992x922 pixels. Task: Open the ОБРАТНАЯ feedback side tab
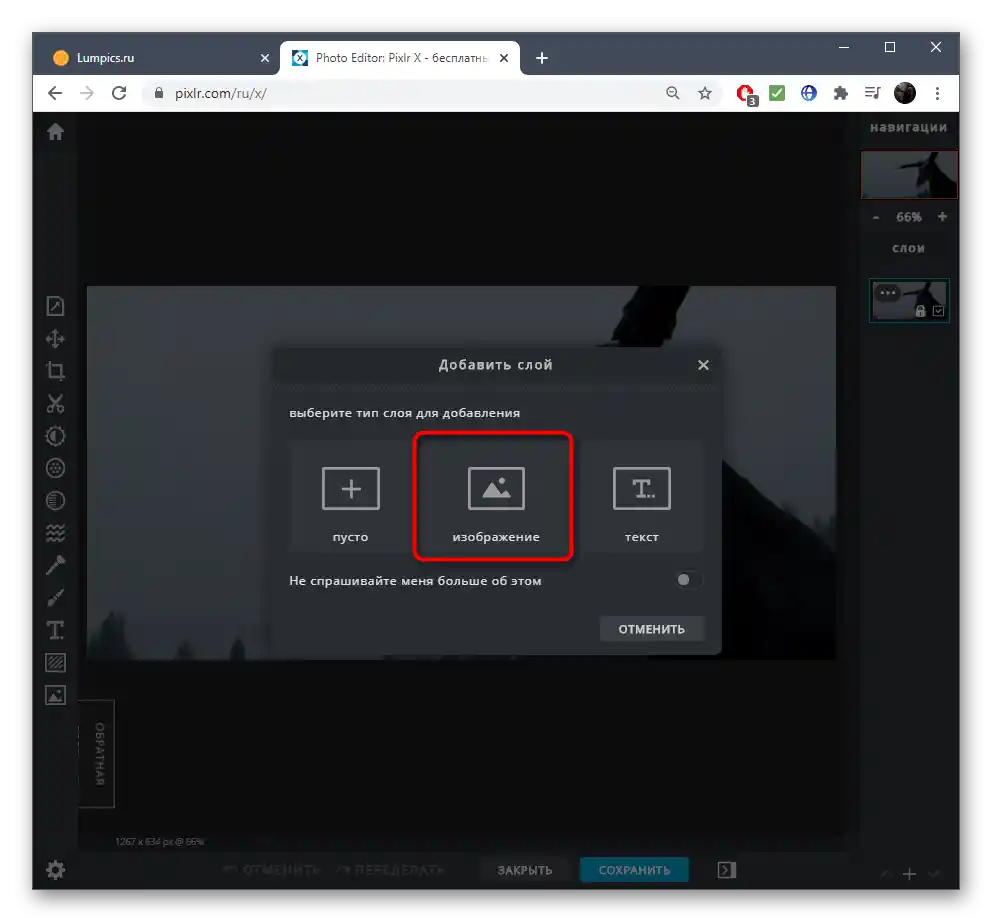coord(97,754)
